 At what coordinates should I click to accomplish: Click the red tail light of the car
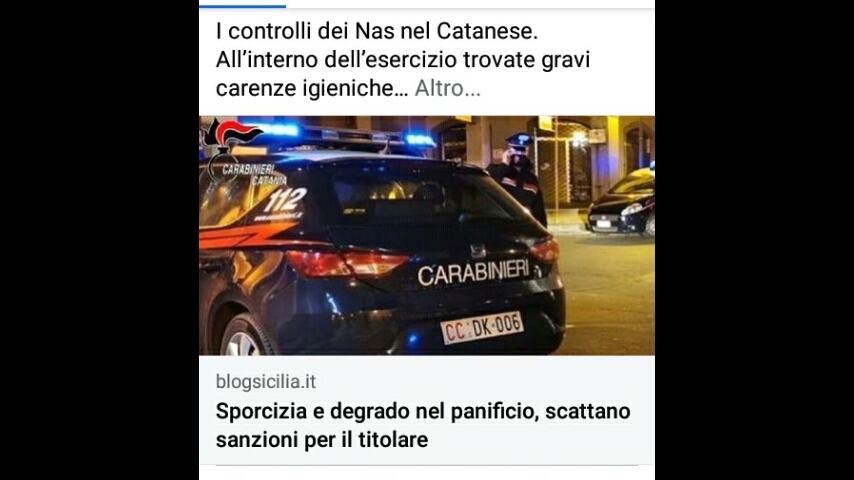click(346, 263)
